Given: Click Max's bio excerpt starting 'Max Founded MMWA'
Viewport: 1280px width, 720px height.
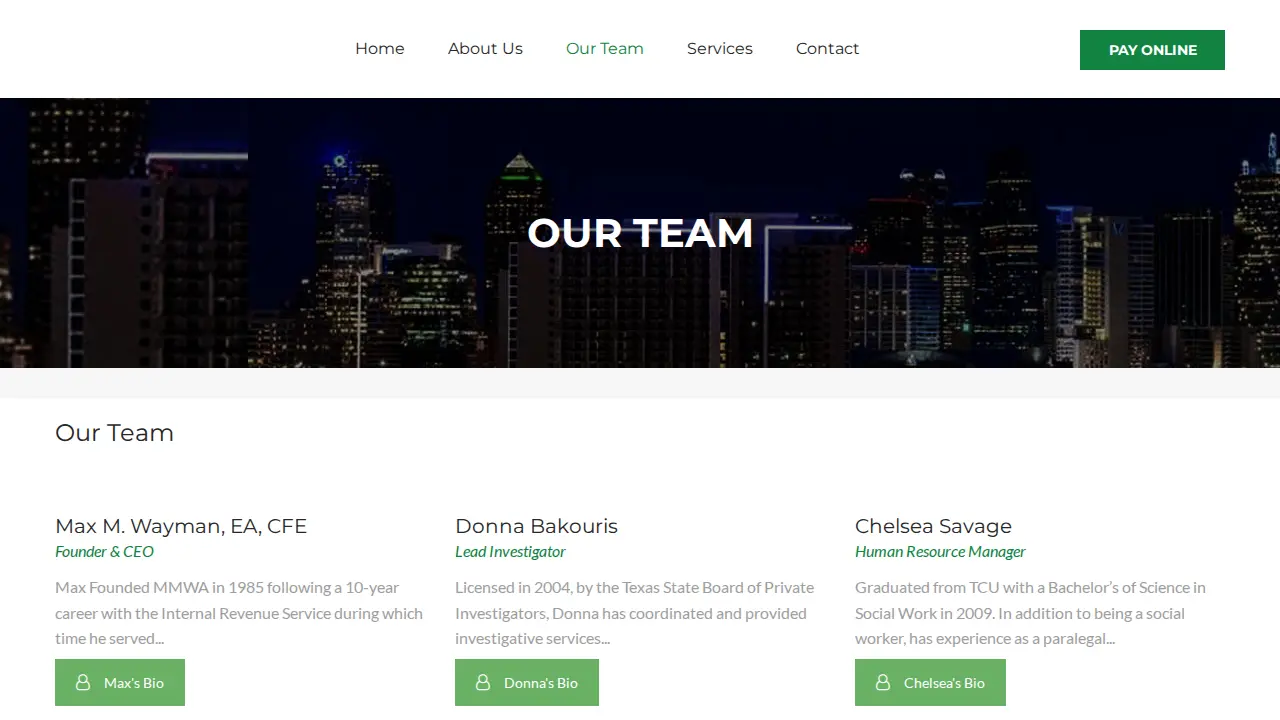Looking at the screenshot, I should 239,613.
